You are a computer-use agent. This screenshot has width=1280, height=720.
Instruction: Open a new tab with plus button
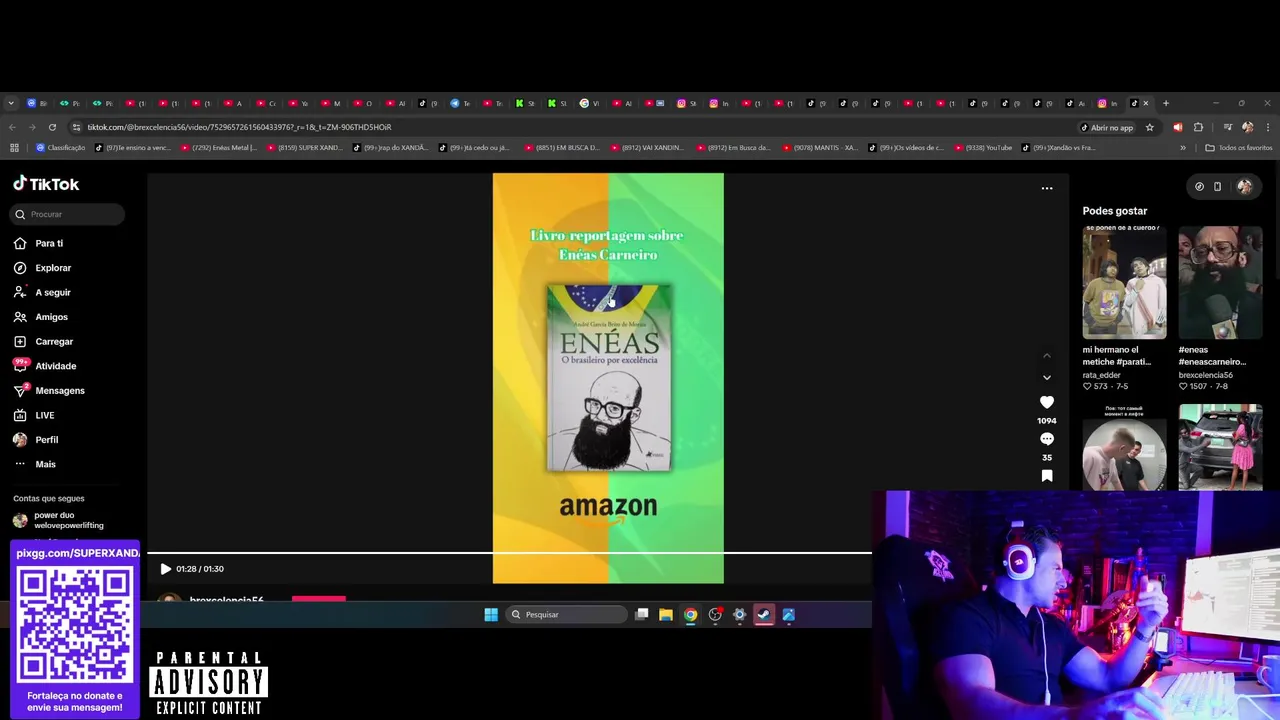1165,103
